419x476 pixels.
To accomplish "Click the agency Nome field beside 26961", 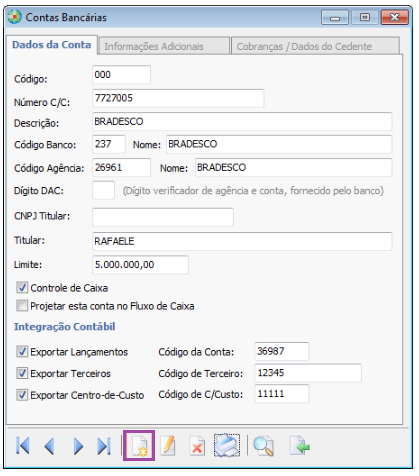I will point(294,167).
